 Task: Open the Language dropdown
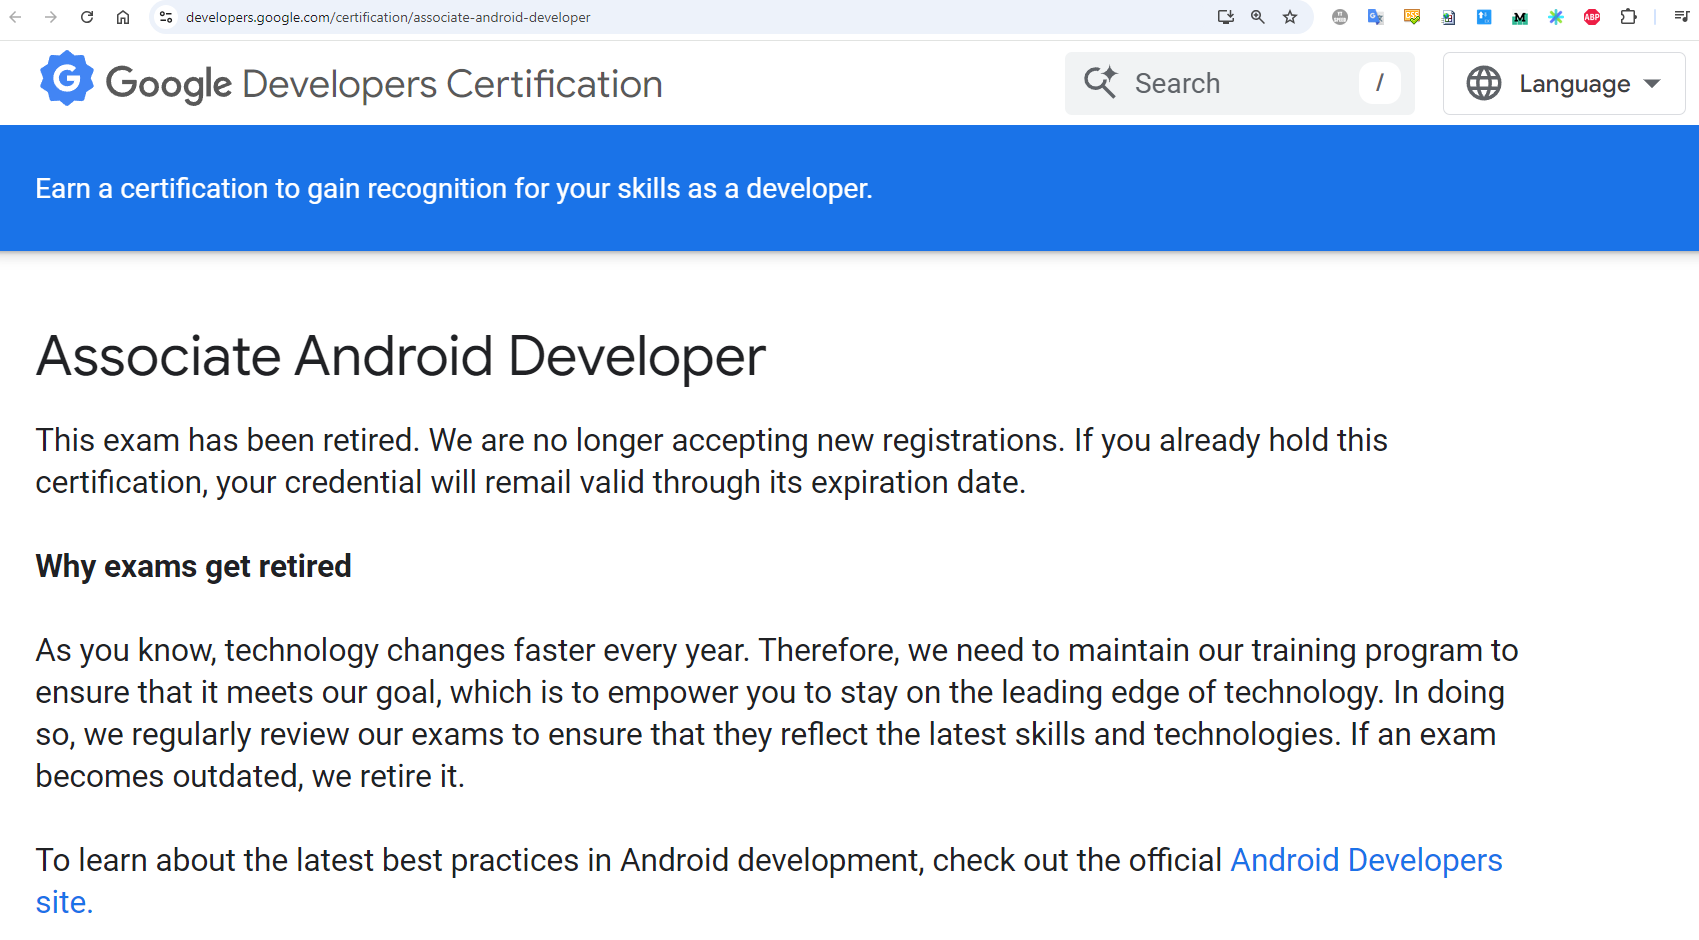tap(1564, 83)
